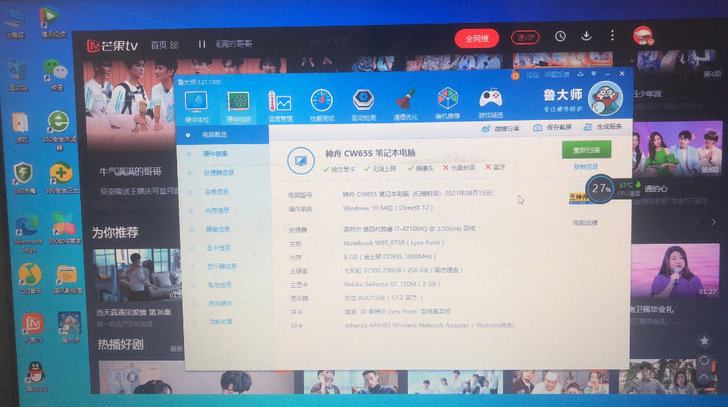Click 牛气满满的哥哥 title text
728x407 pixels.
tap(130, 172)
